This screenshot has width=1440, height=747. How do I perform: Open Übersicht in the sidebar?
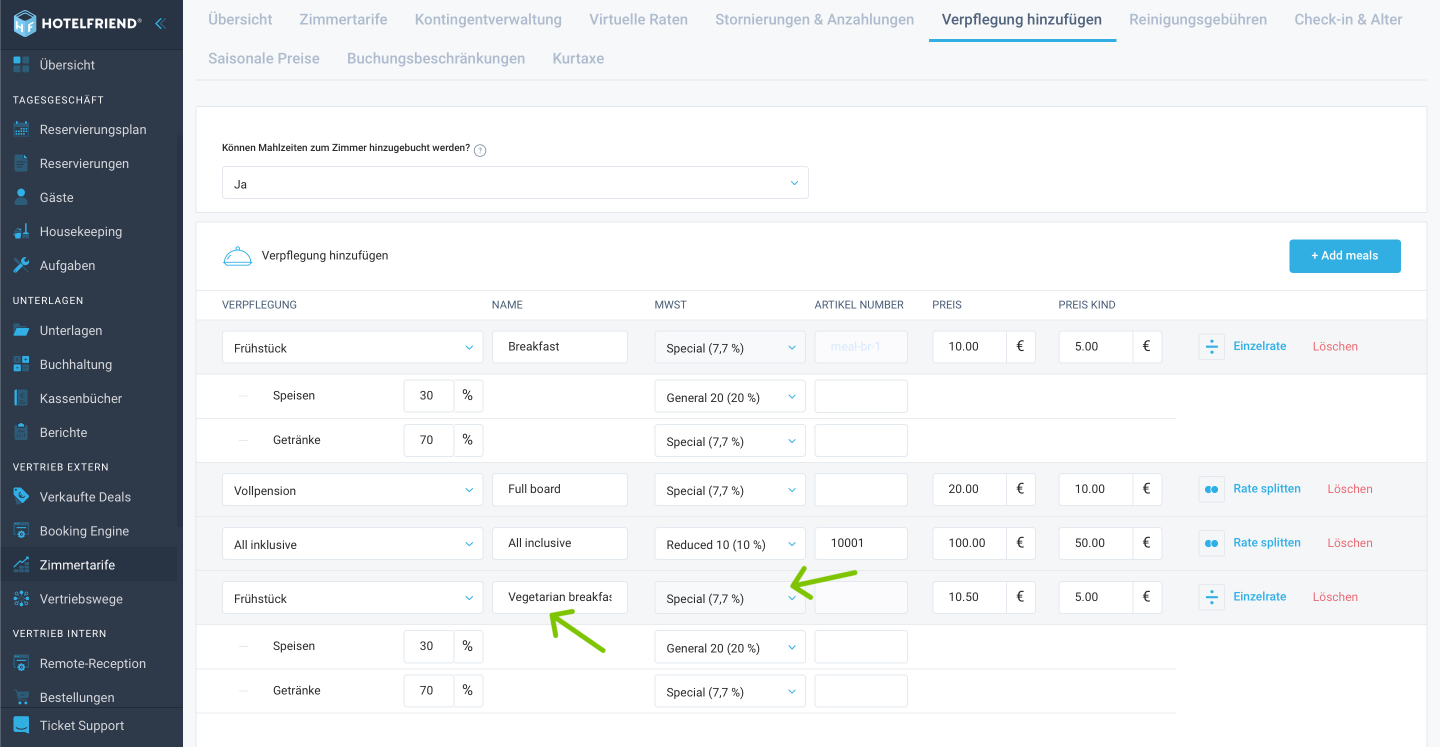pos(67,65)
